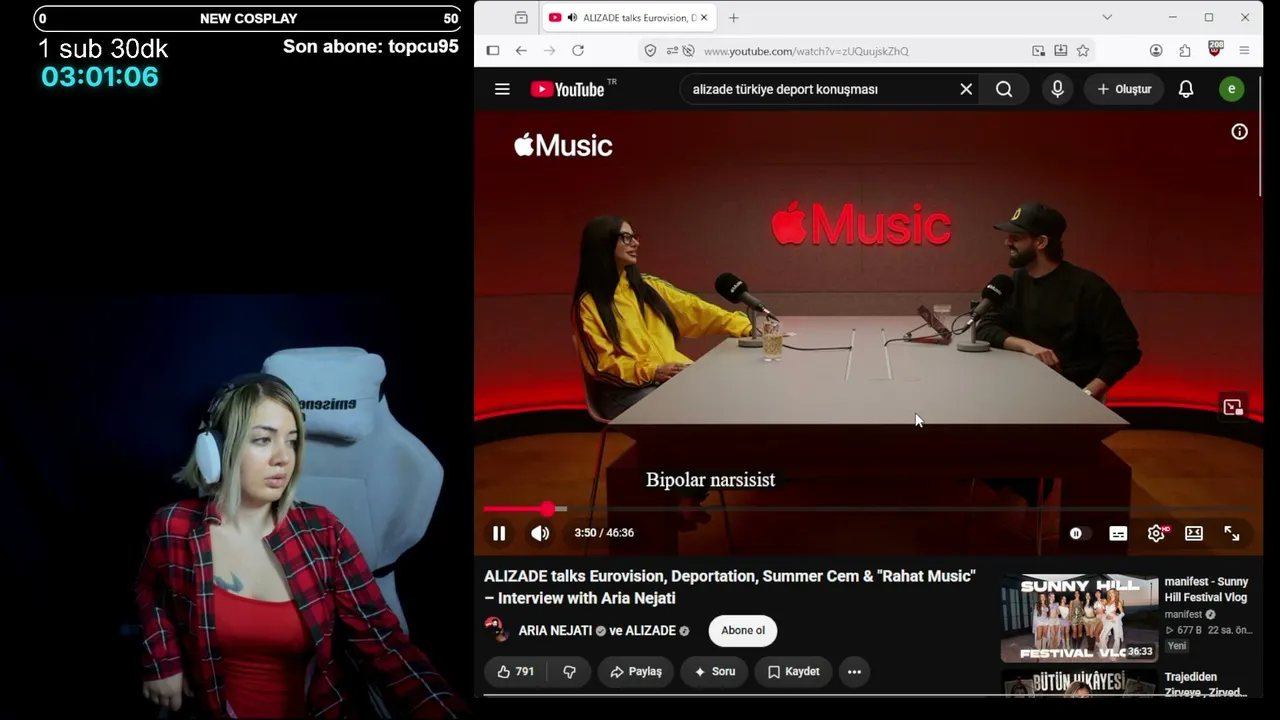Screen dimensions: 1280x720
Task: Like the video with 791 likes
Action: (516, 672)
